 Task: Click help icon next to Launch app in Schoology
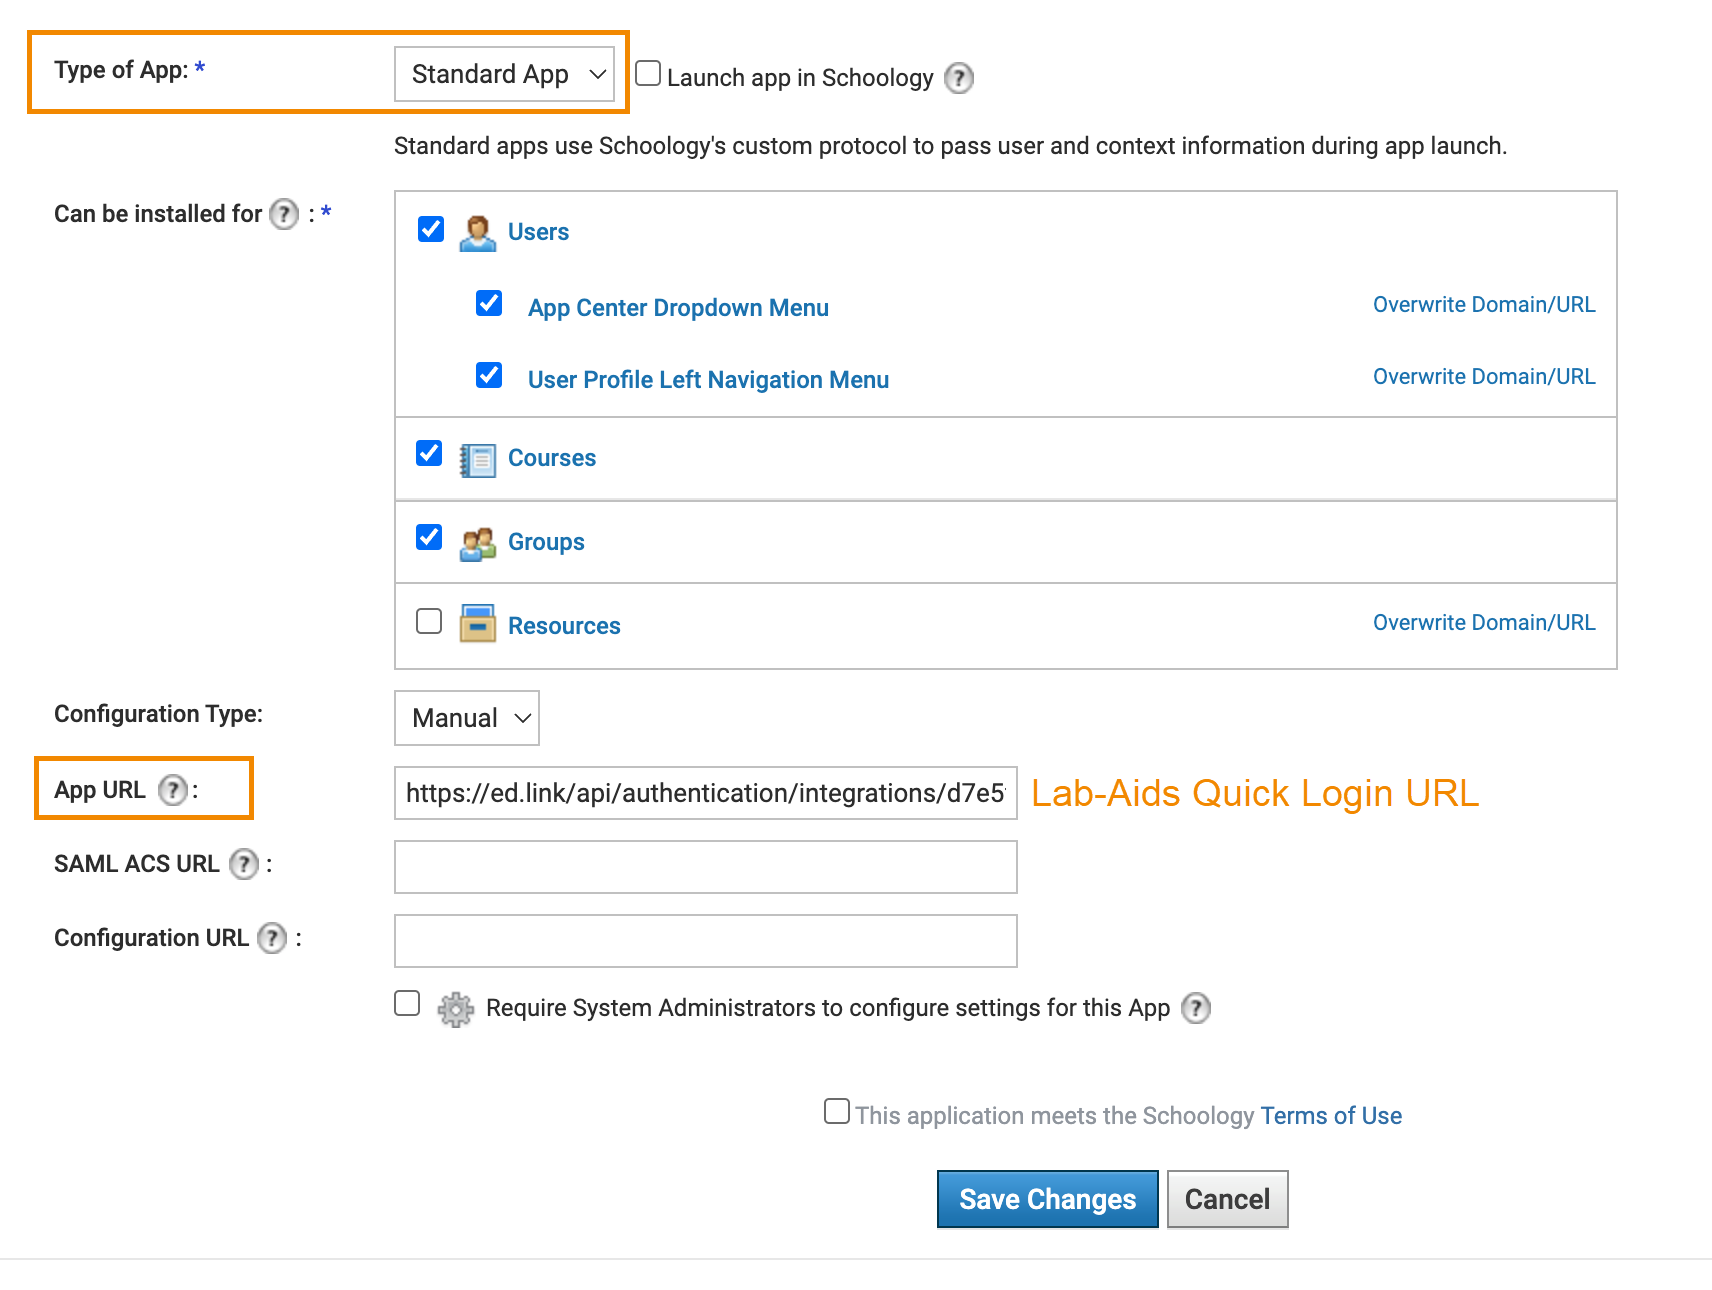pyautogui.click(x=958, y=78)
